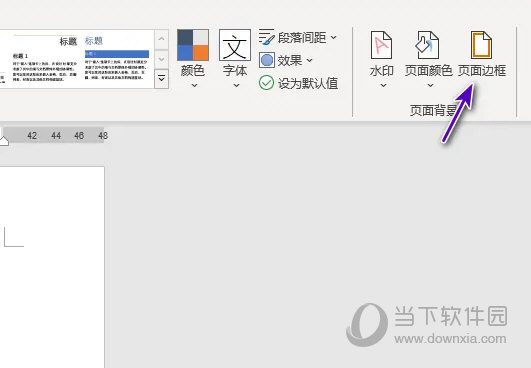The width and height of the screenshot is (531, 368).
Task: Select the black-titled document style thumbnail
Action: [44, 59]
